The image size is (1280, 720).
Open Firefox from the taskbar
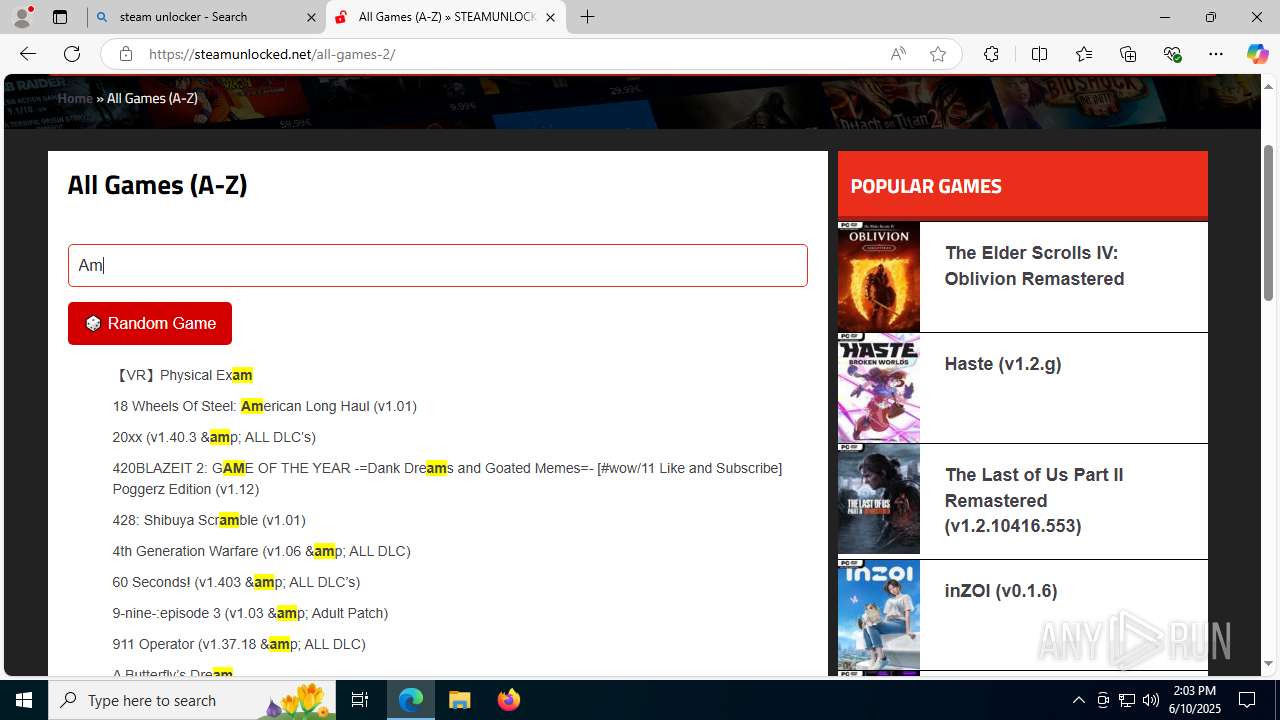(x=508, y=700)
